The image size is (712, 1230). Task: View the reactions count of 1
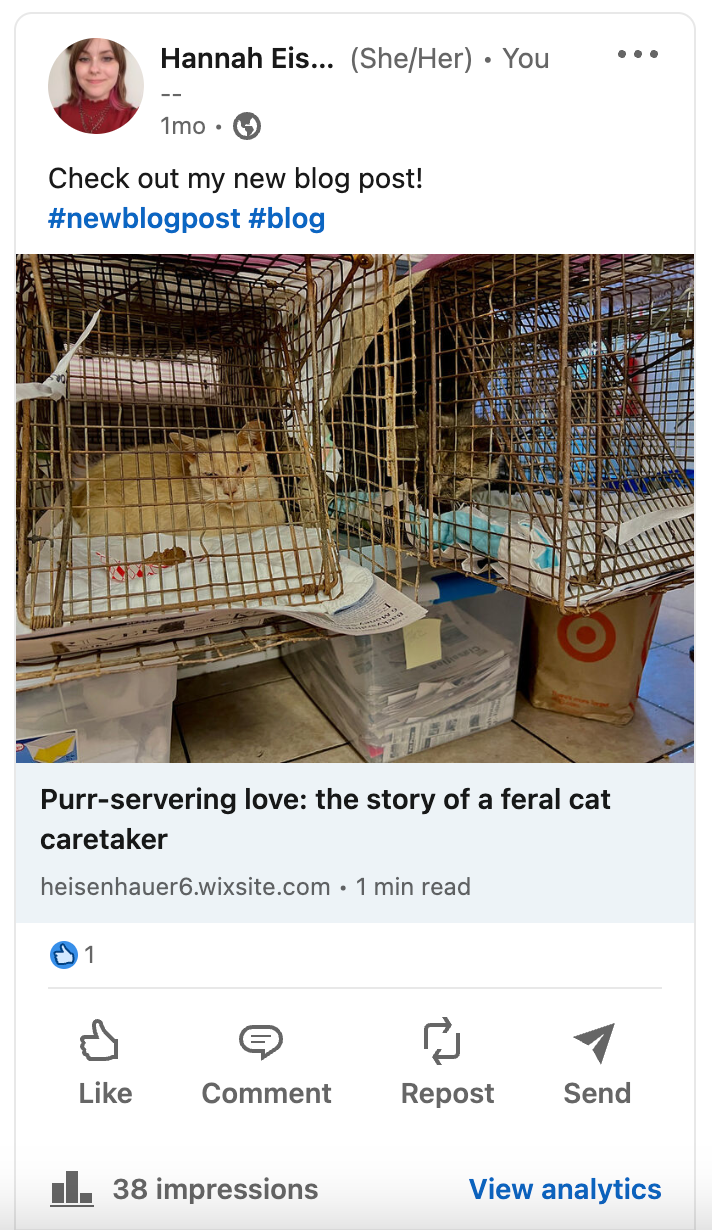tap(89, 955)
